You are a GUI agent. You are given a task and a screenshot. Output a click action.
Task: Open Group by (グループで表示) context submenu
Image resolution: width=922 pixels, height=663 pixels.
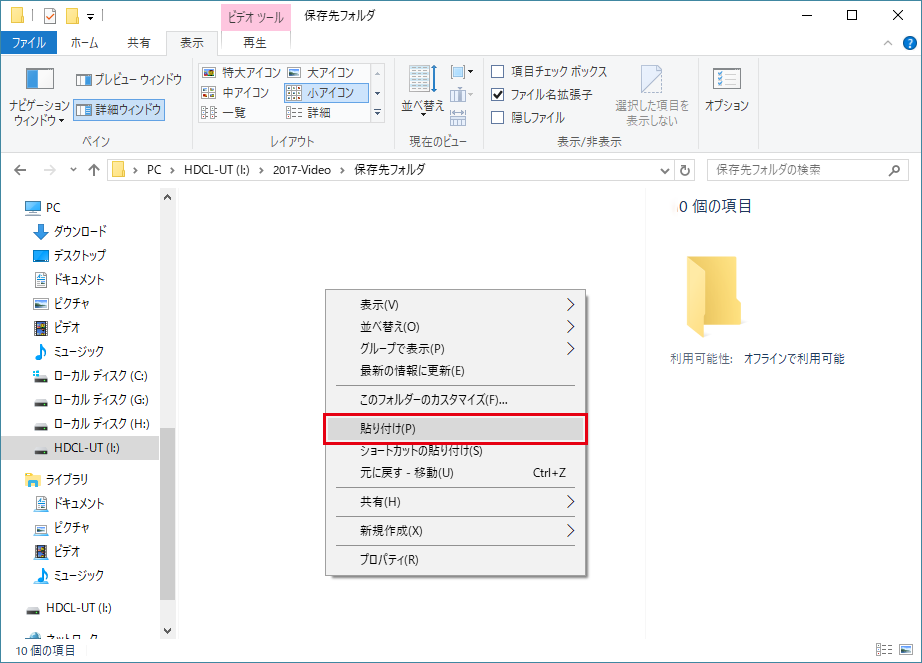(455, 349)
